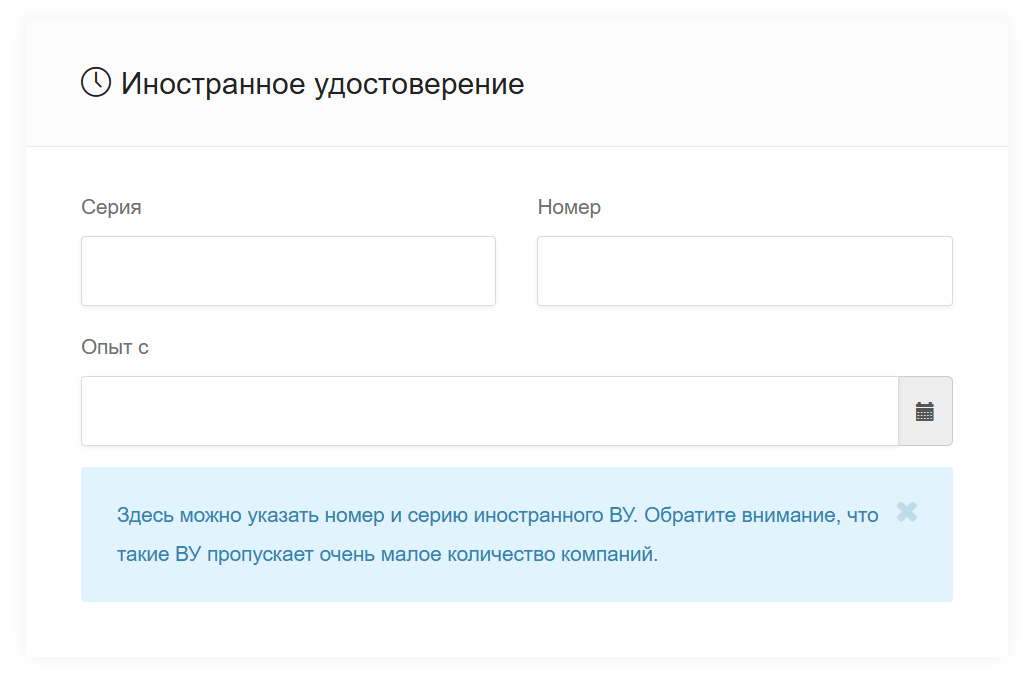This screenshot has height=673, width=1032.
Task: Click the Иностранное удостоверение heading
Action: [x=322, y=84]
